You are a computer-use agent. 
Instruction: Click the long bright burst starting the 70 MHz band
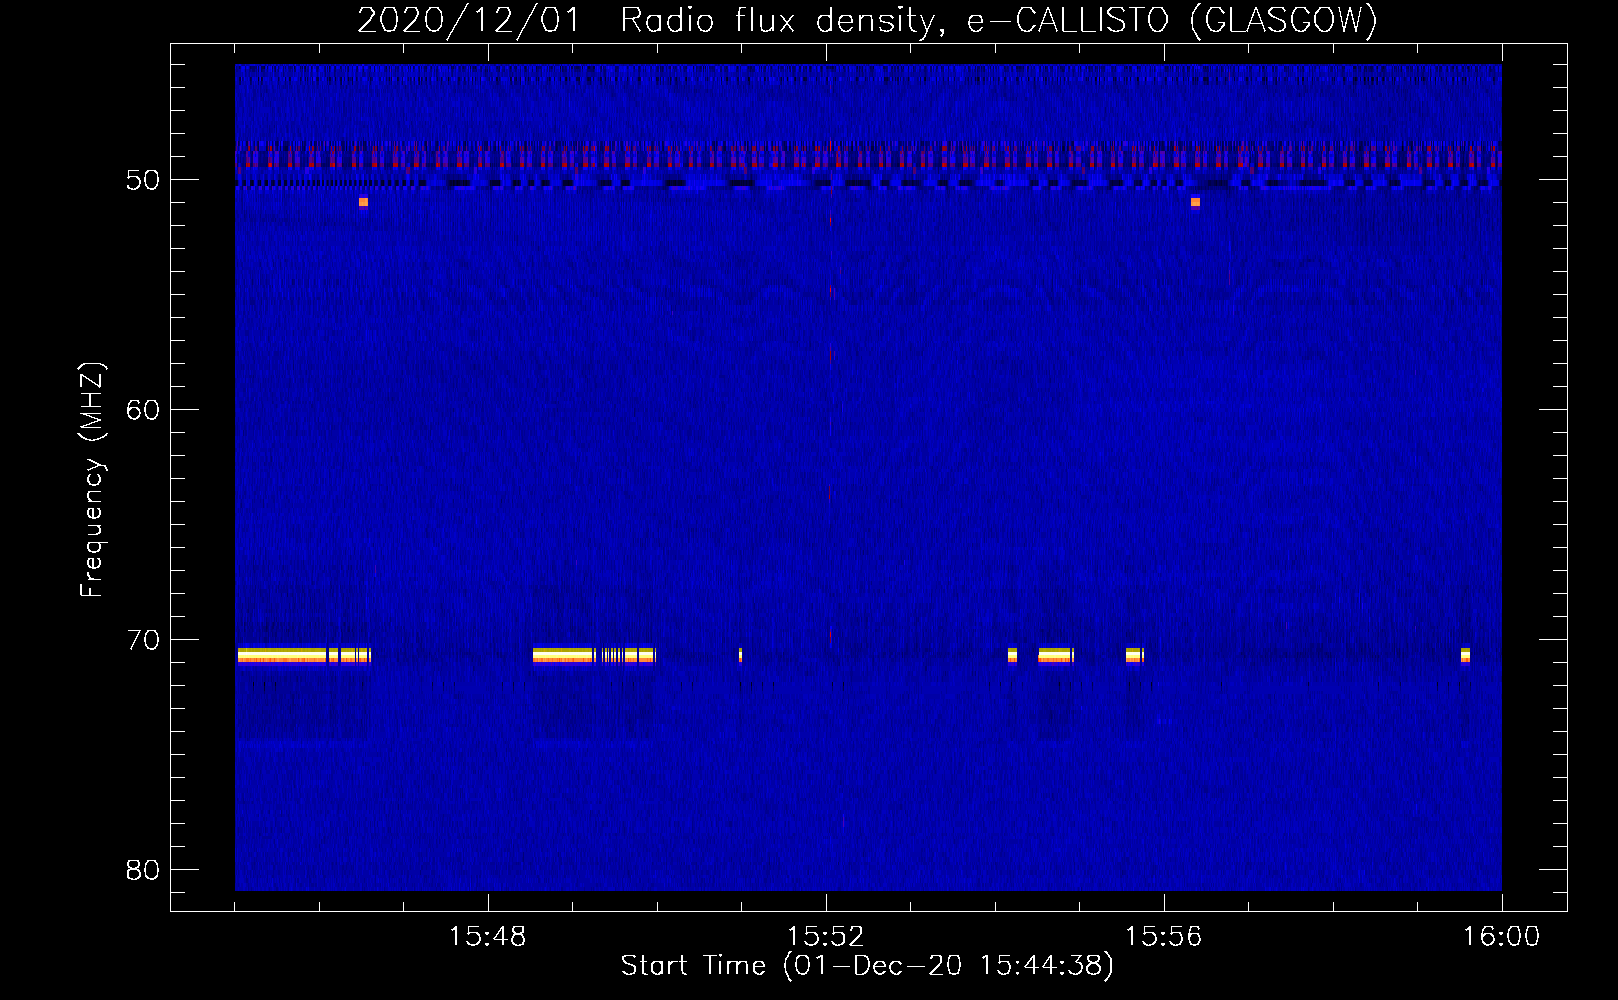click(x=282, y=655)
